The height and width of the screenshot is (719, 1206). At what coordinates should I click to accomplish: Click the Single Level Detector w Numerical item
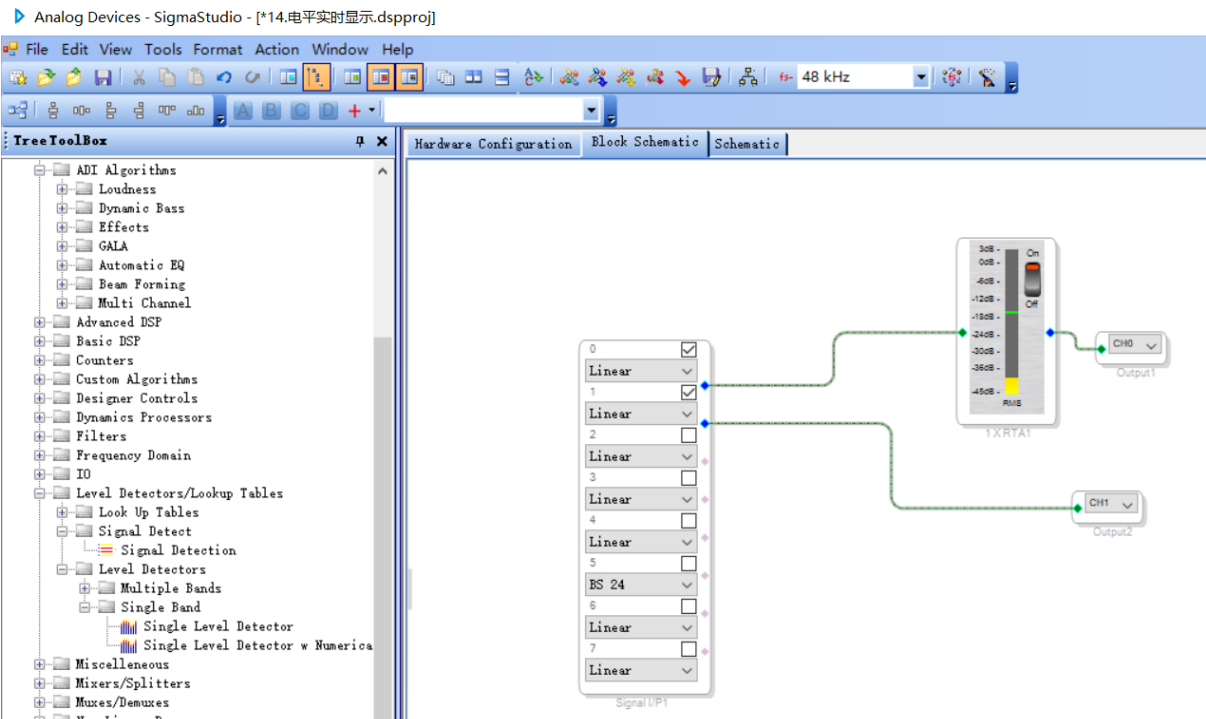[x=258, y=645]
